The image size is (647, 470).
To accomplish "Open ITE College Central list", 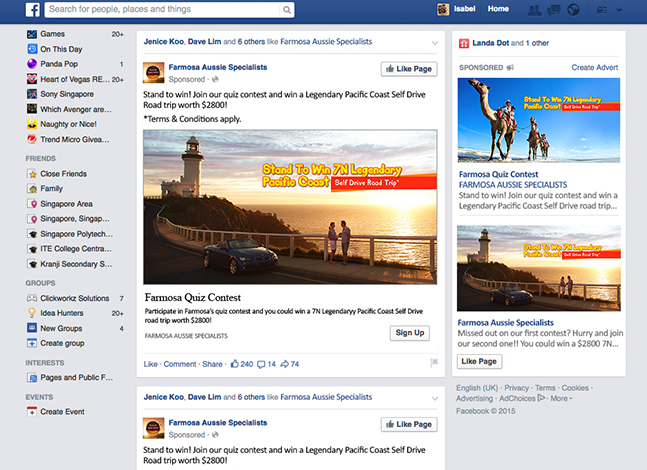I will [76, 249].
